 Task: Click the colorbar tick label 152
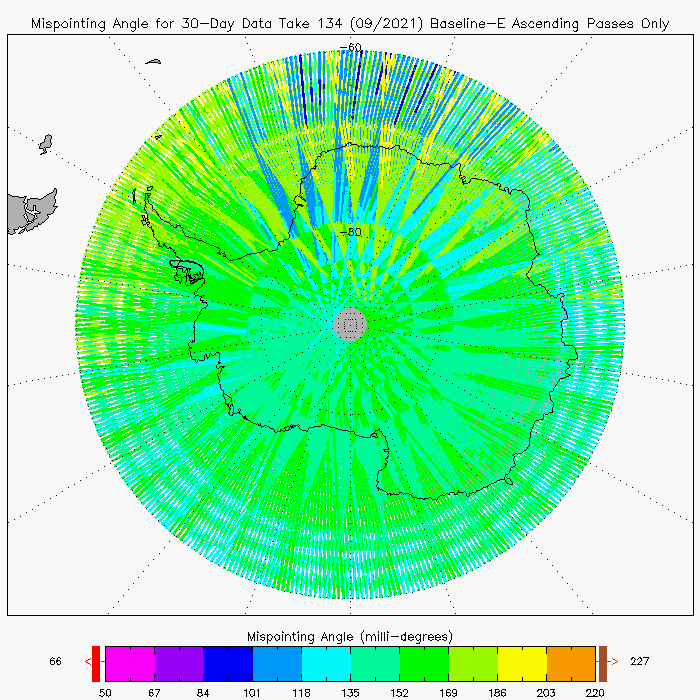coord(400,693)
